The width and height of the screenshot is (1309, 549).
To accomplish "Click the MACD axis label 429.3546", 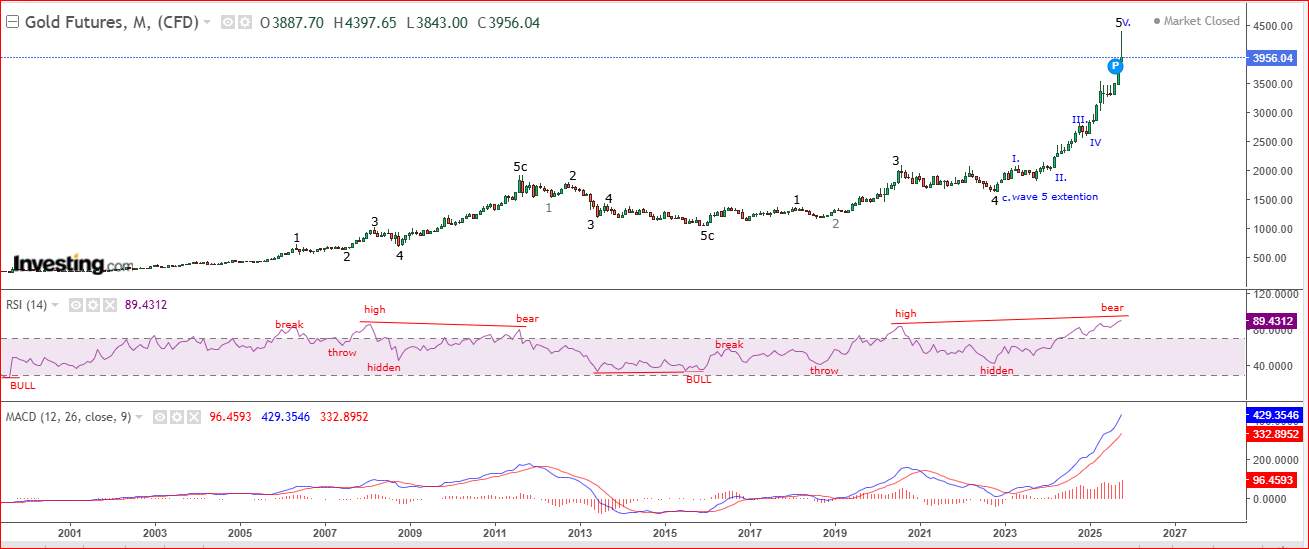I will (1273, 413).
